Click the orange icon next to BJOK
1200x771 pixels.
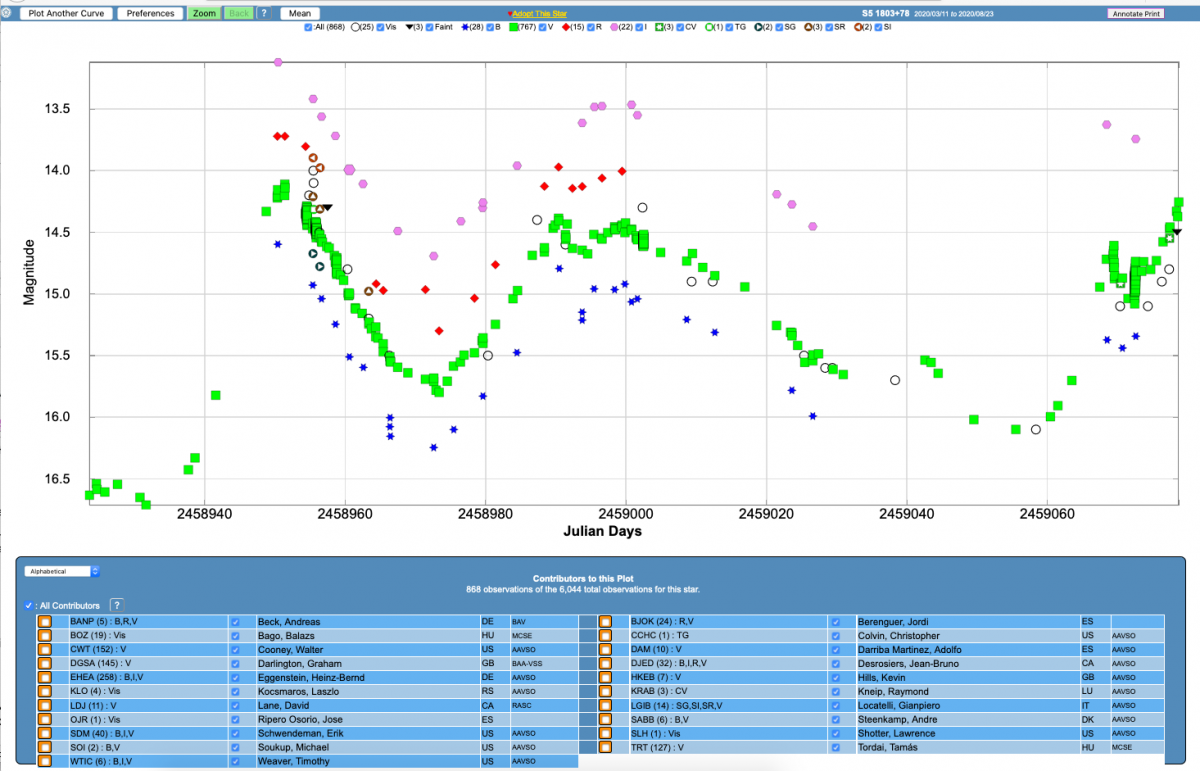605,622
